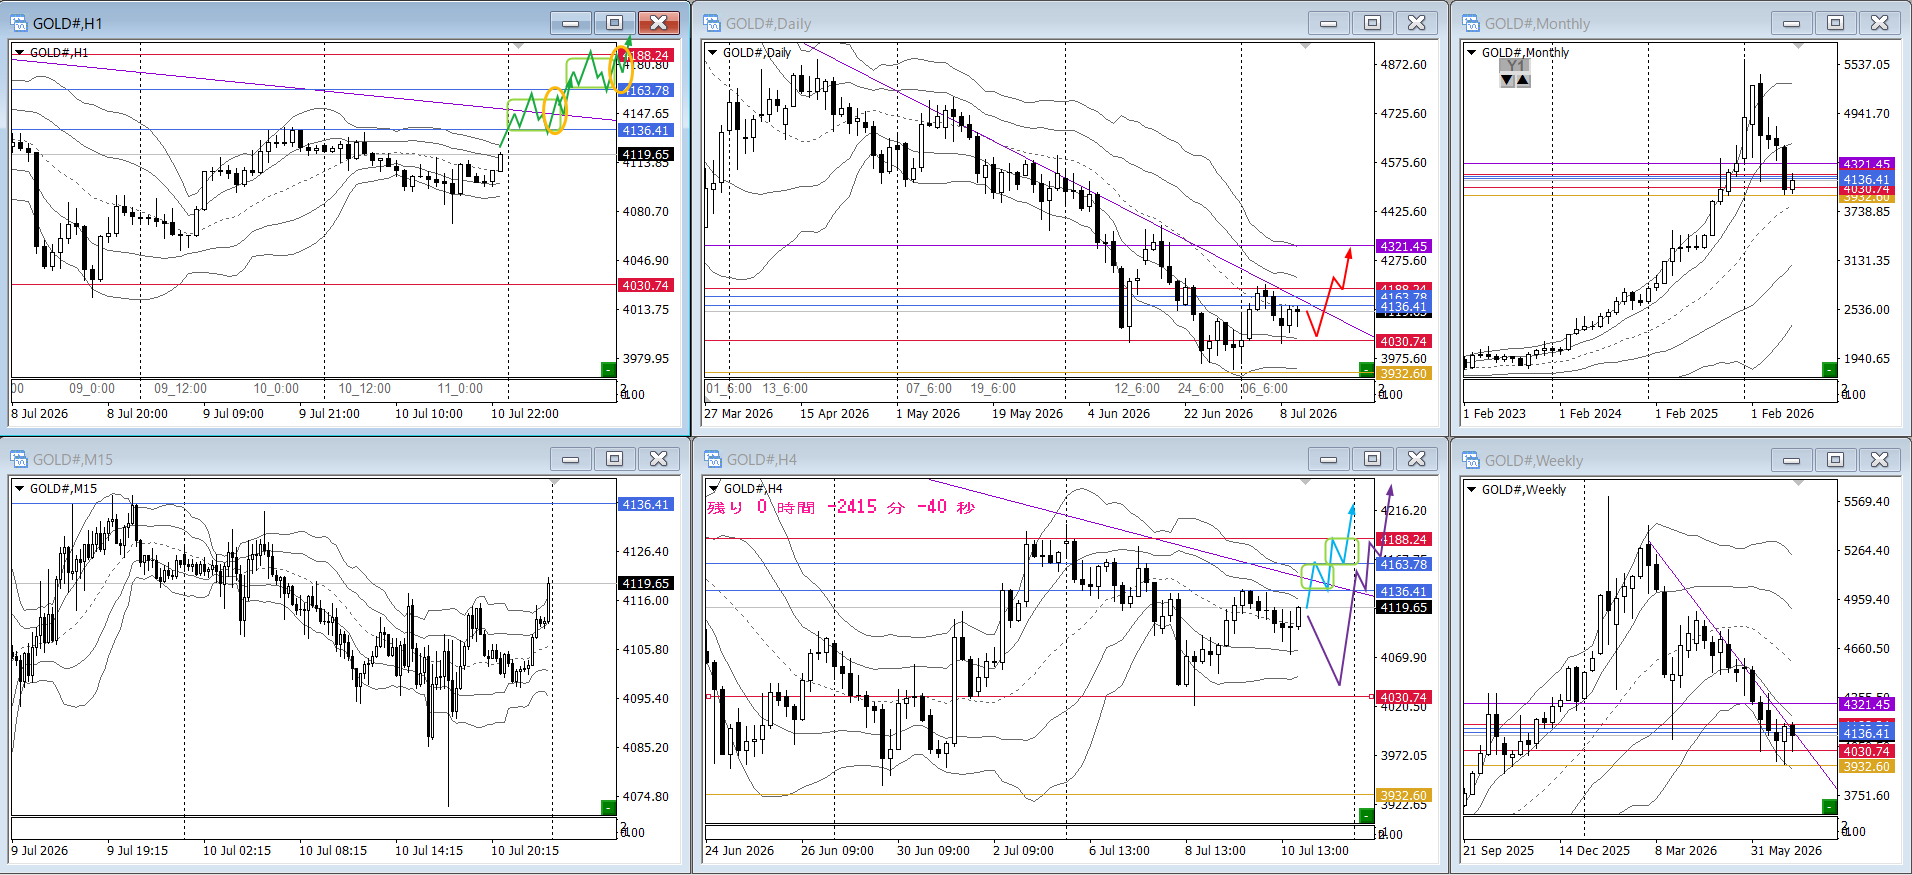The image size is (1912, 875).
Task: Click the 4030.74 price label in Daily chart
Action: 1403,342
